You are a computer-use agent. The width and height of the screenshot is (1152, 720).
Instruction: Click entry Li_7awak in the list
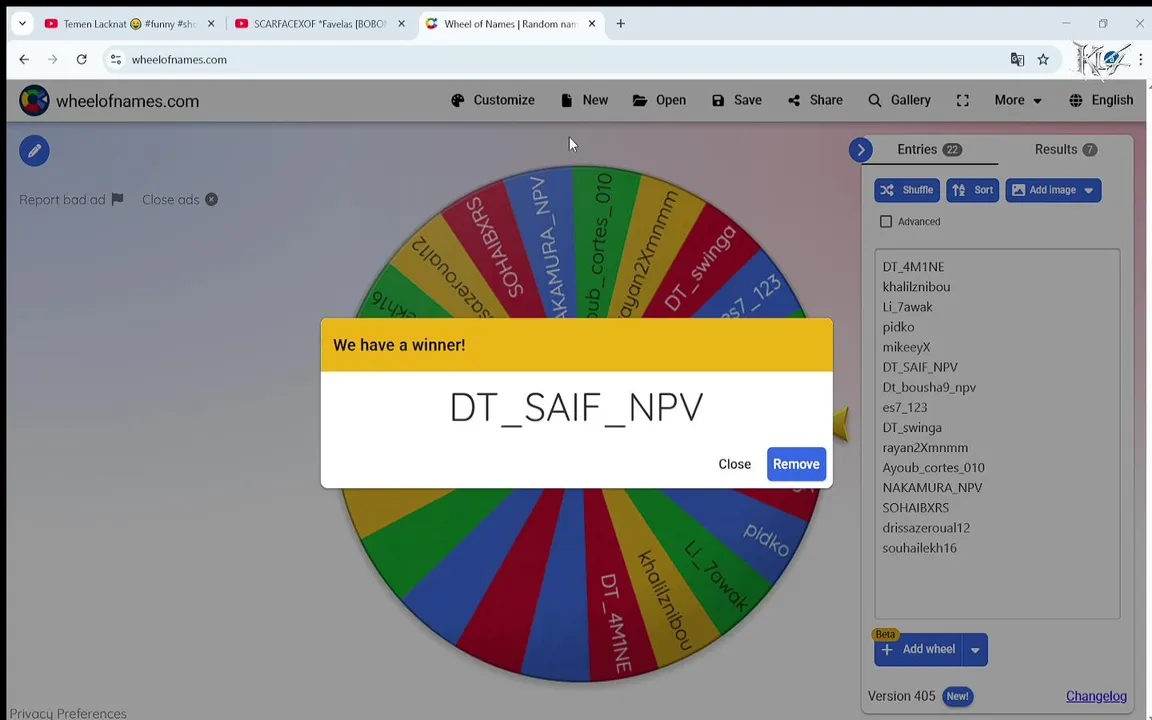907,306
